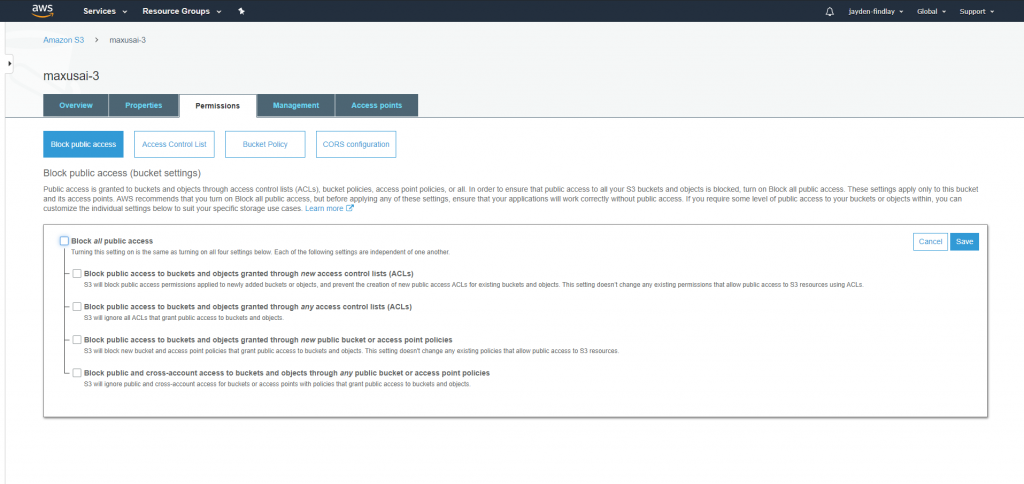Click the AWS logo home icon

click(x=42, y=10)
